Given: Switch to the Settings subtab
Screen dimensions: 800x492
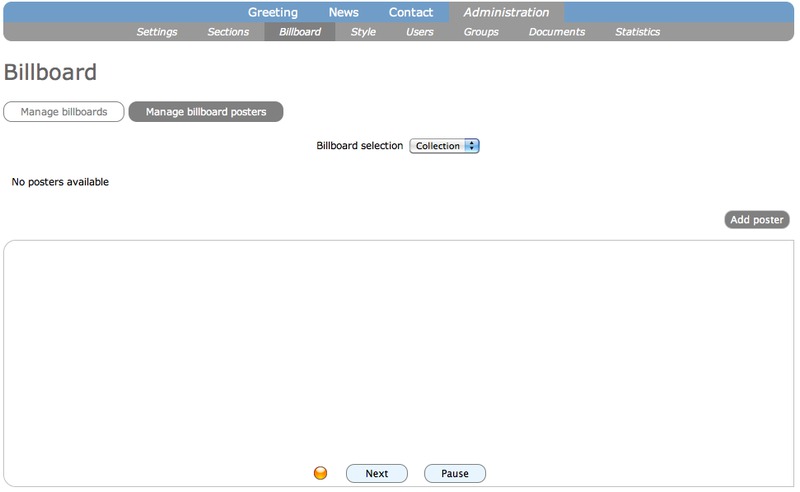Looking at the screenshot, I should [x=157, y=32].
